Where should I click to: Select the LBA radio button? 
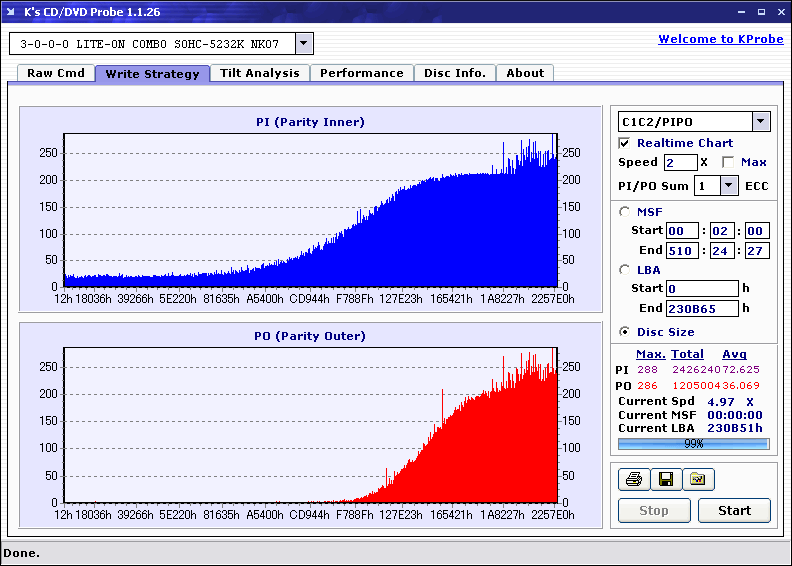[624, 270]
